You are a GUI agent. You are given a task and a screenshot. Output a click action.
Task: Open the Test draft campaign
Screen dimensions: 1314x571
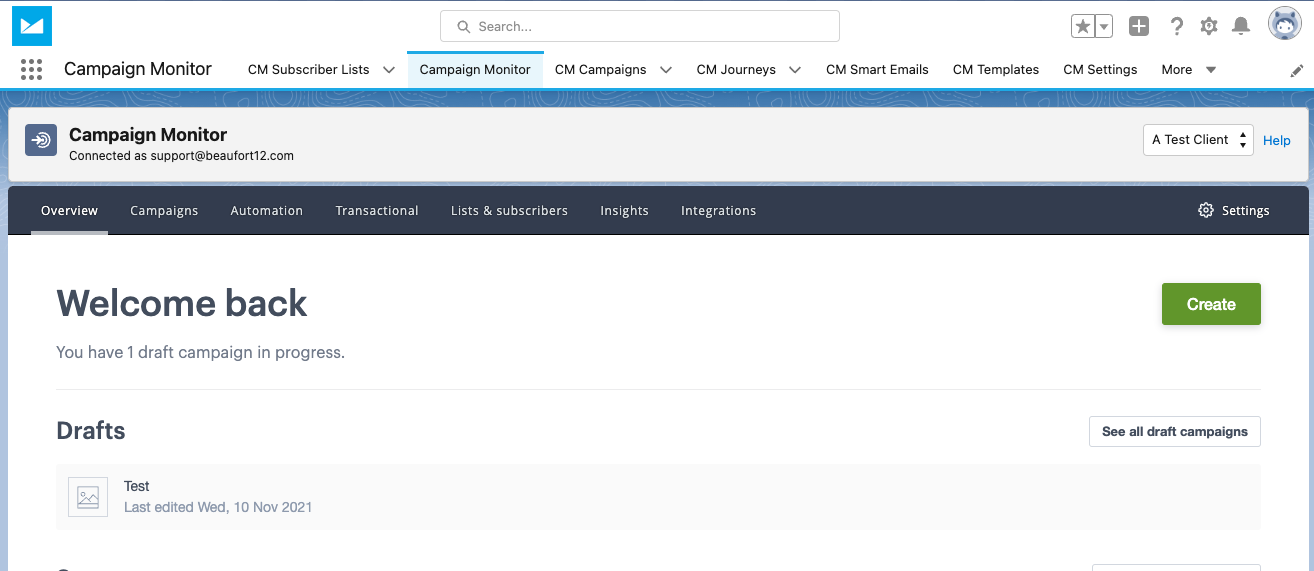658,497
